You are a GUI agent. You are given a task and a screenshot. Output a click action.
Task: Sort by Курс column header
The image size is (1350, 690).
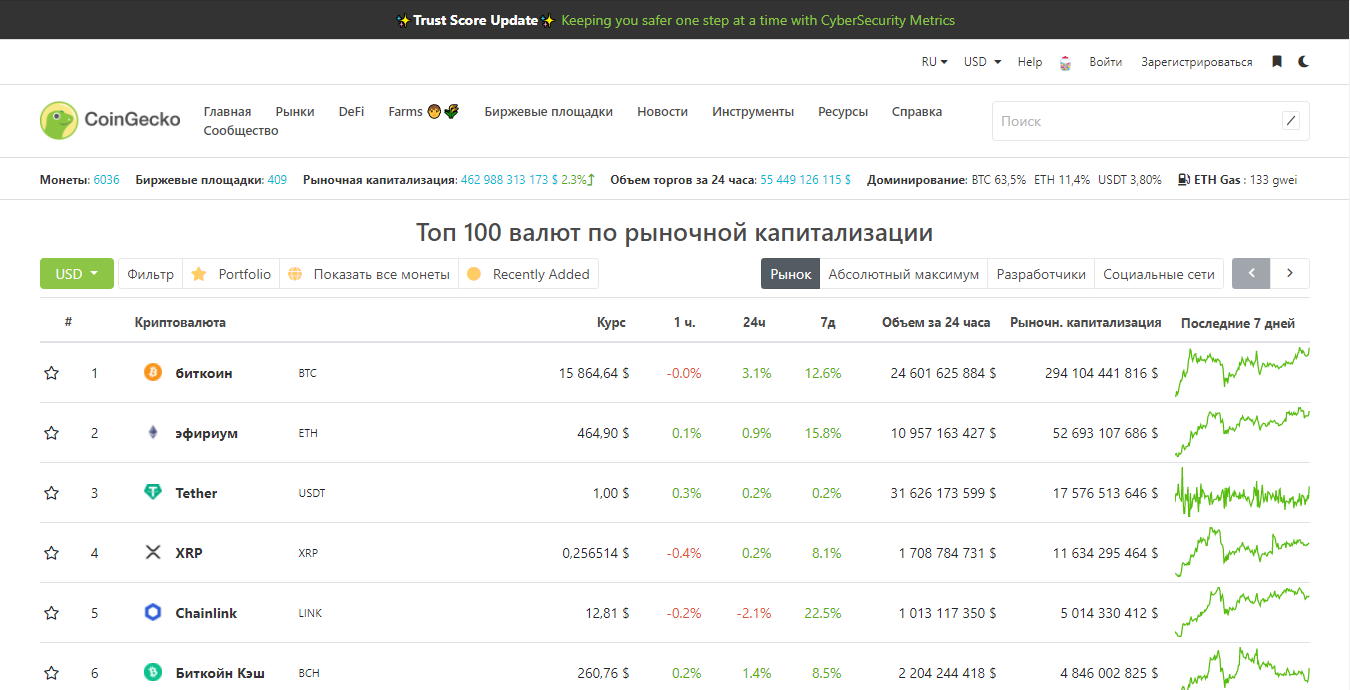pyautogui.click(x=611, y=323)
